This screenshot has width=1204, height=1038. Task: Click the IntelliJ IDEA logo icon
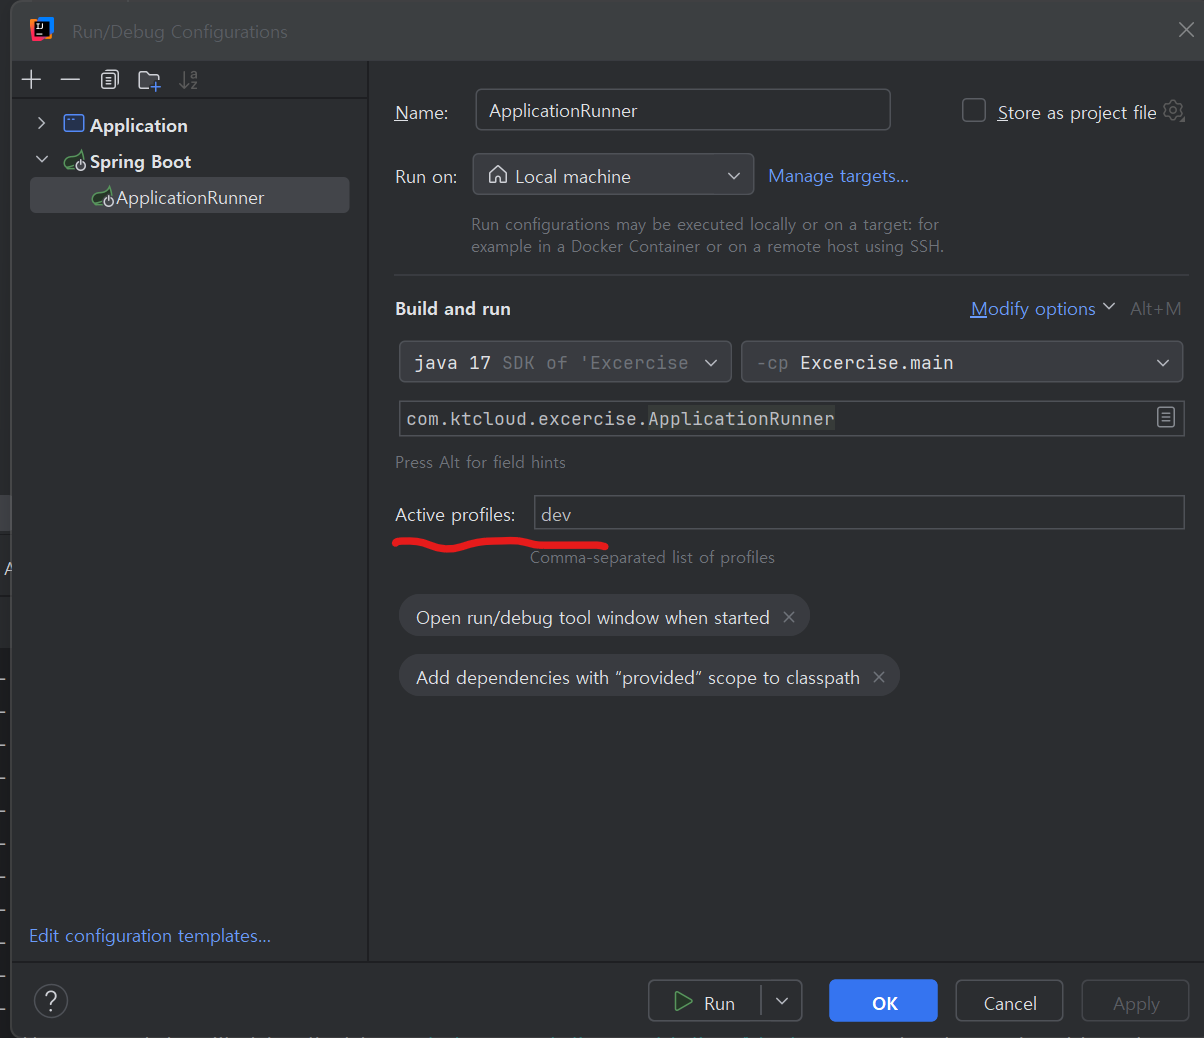(42, 30)
